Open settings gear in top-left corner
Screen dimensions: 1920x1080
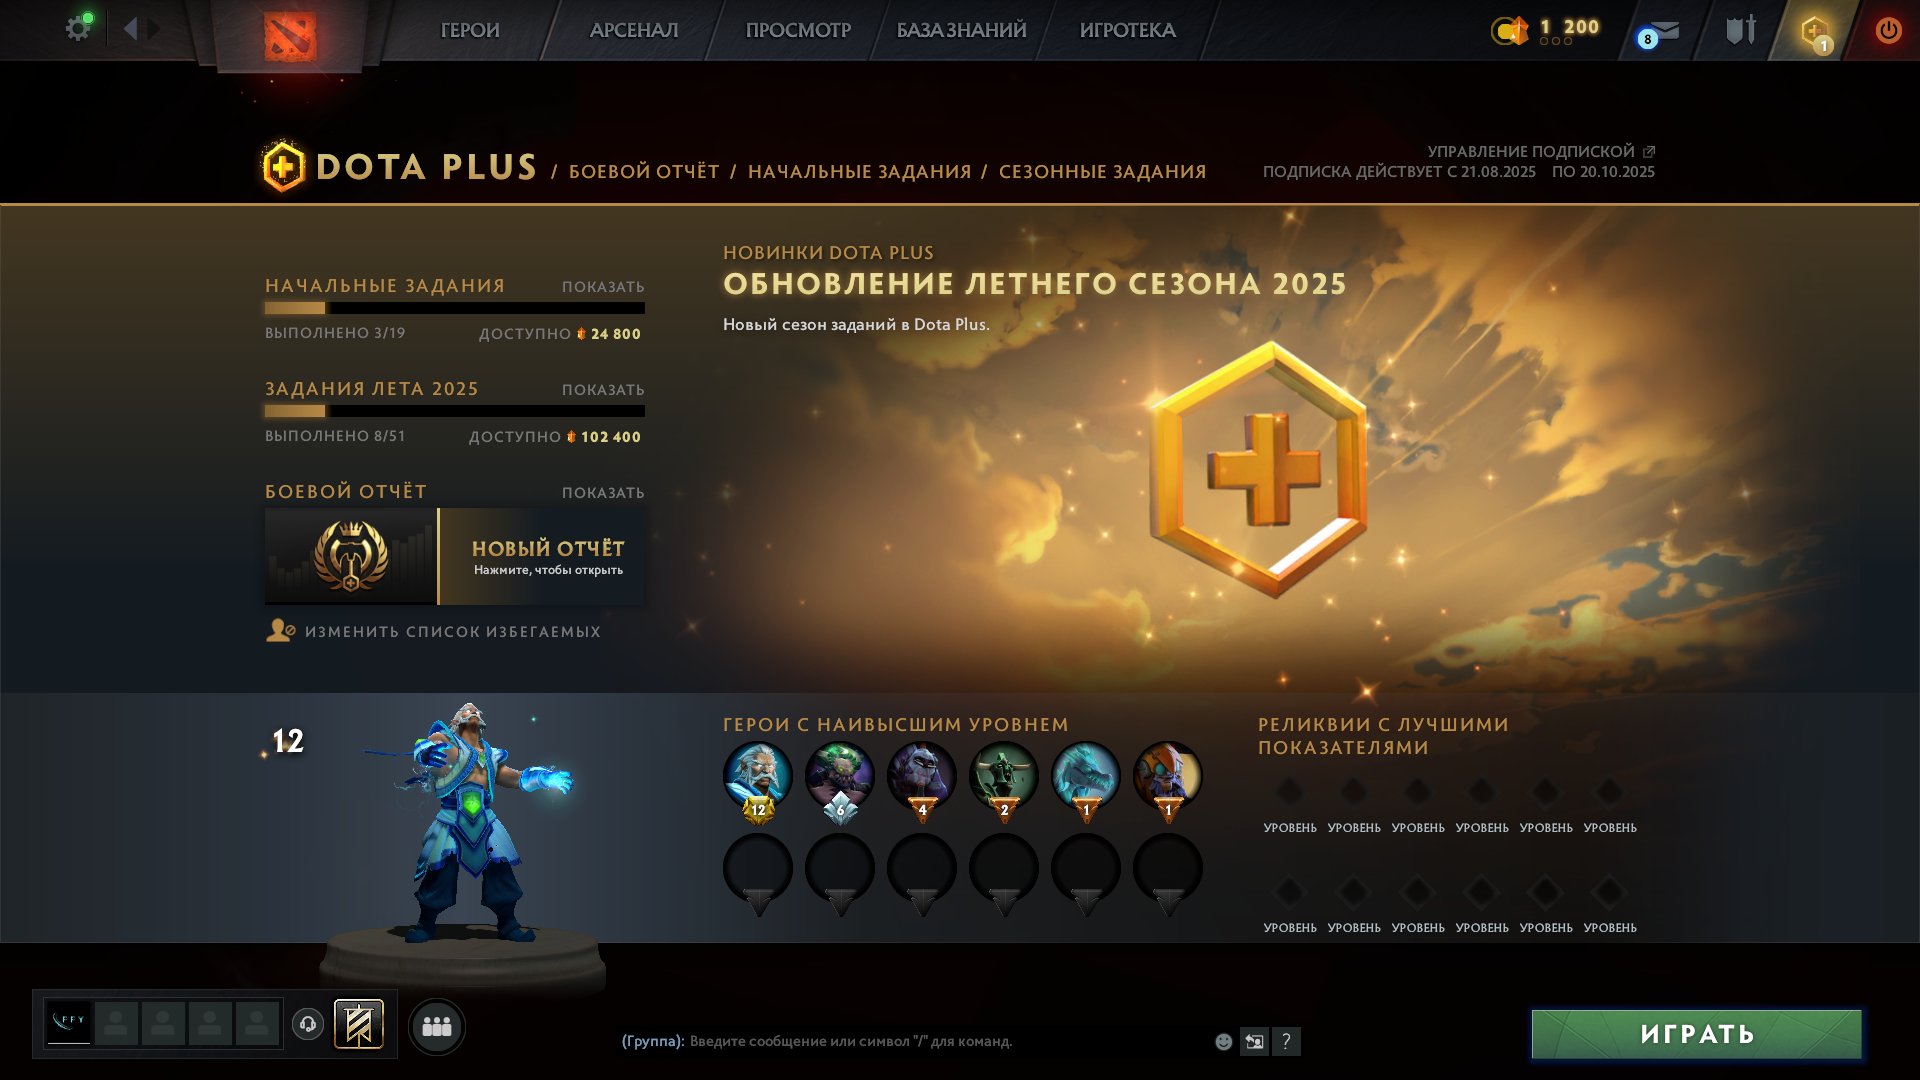pyautogui.click(x=78, y=28)
